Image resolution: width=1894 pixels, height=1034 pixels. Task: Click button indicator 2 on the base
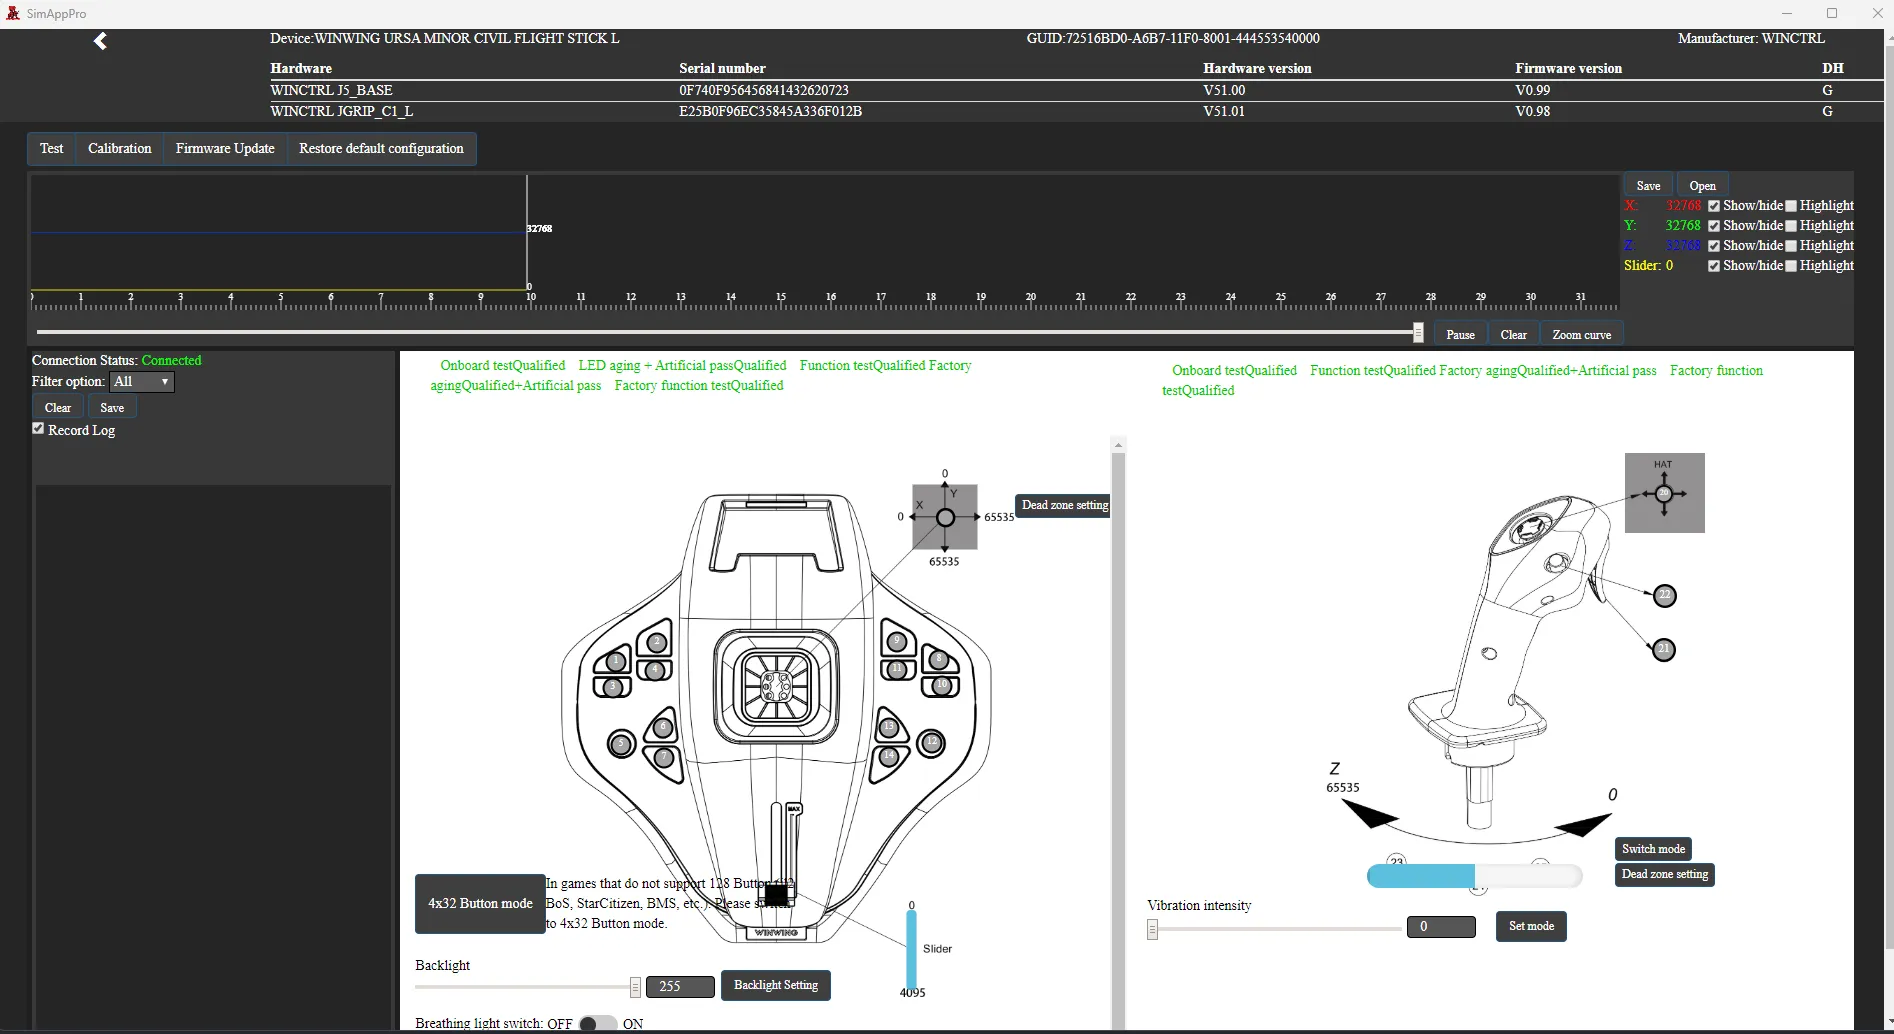pos(656,642)
